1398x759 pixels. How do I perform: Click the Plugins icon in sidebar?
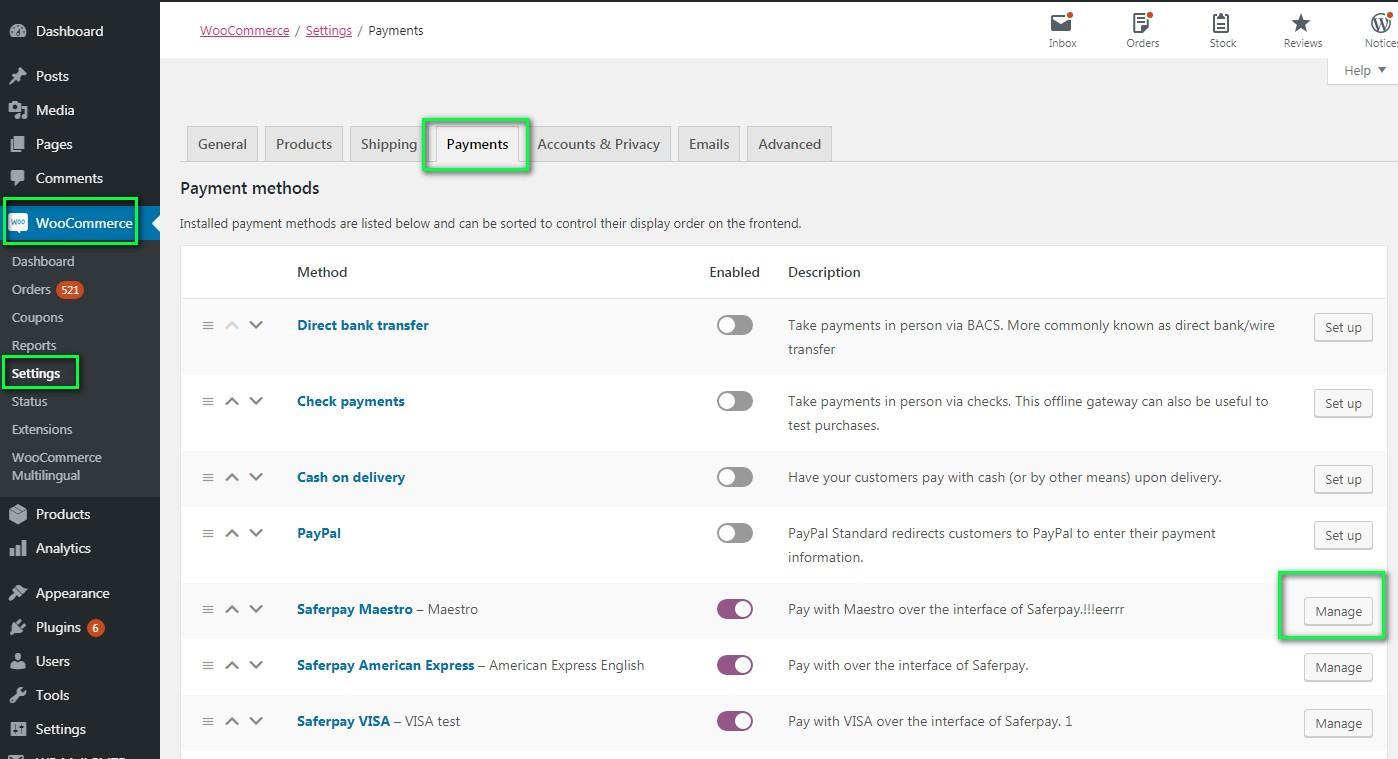click(x=18, y=628)
